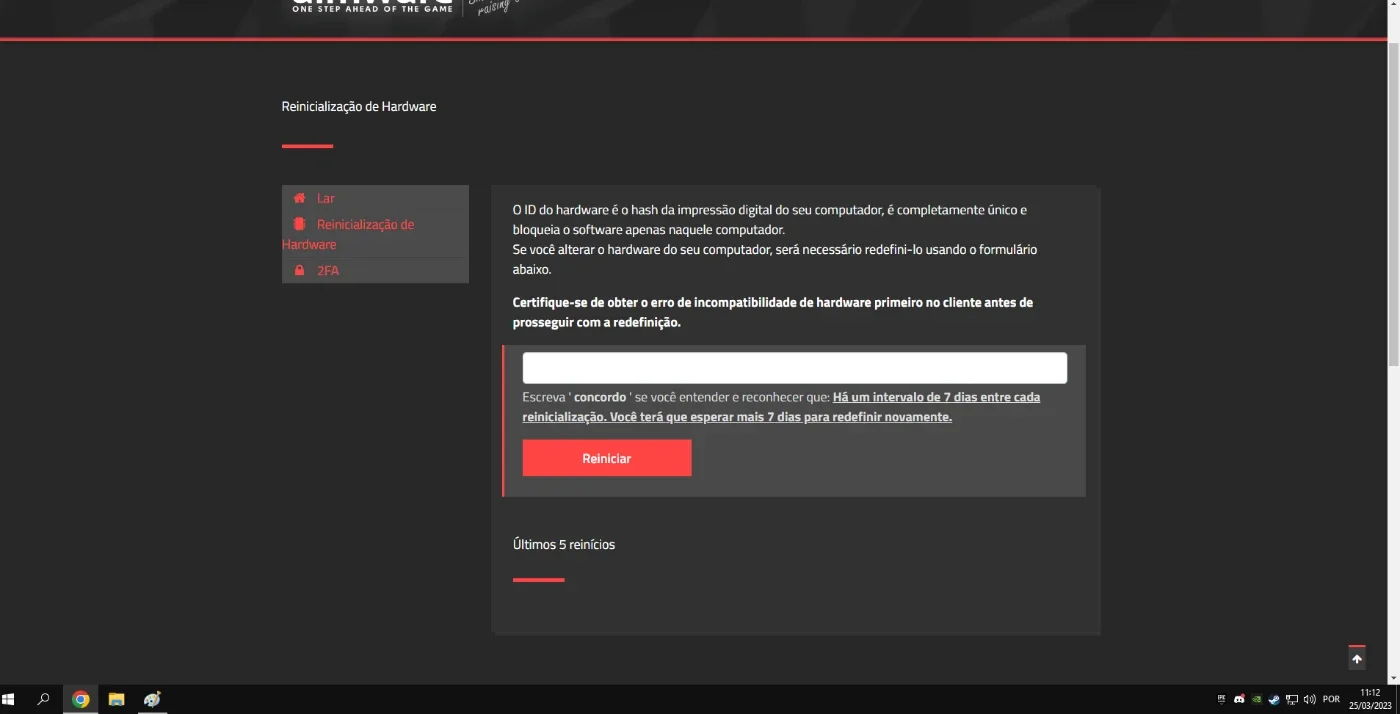The image size is (1400, 714).
Task: Open the 2FA sidebar menu item
Action: 375,271
